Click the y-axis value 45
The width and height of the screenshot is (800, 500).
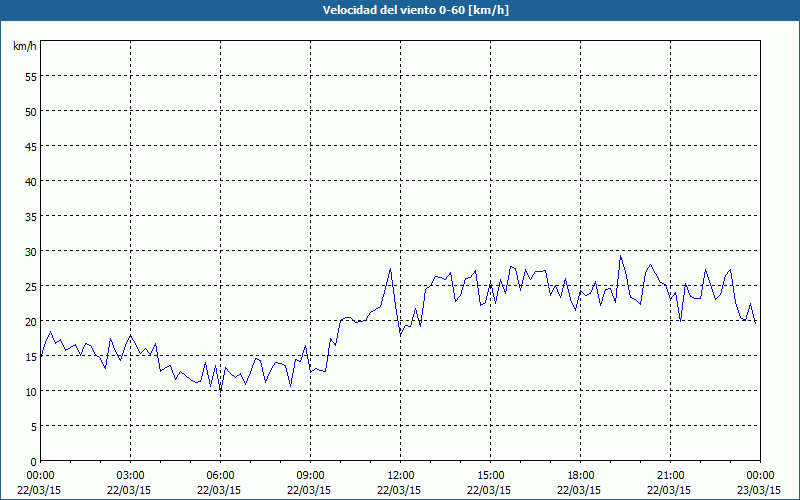pyautogui.click(x=31, y=146)
